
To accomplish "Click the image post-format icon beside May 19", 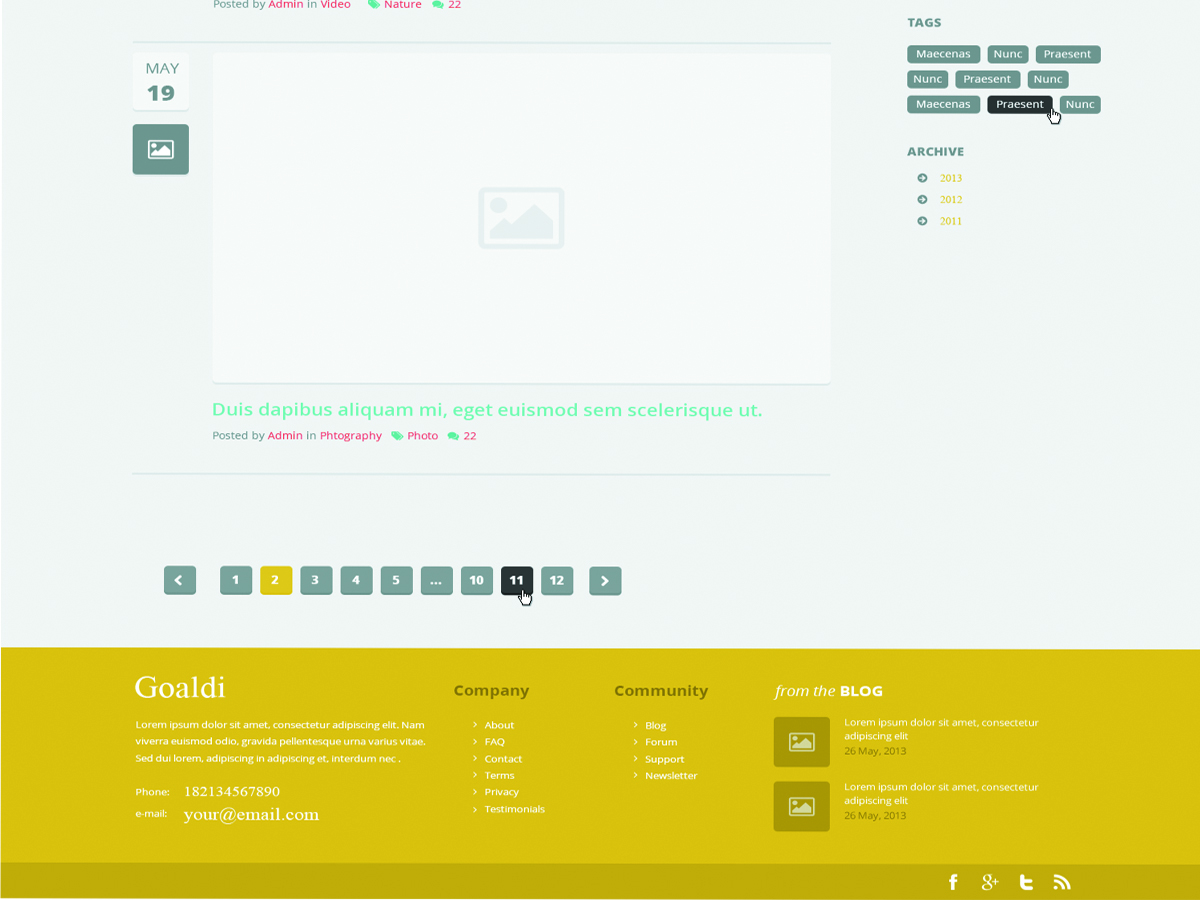I will 160,148.
